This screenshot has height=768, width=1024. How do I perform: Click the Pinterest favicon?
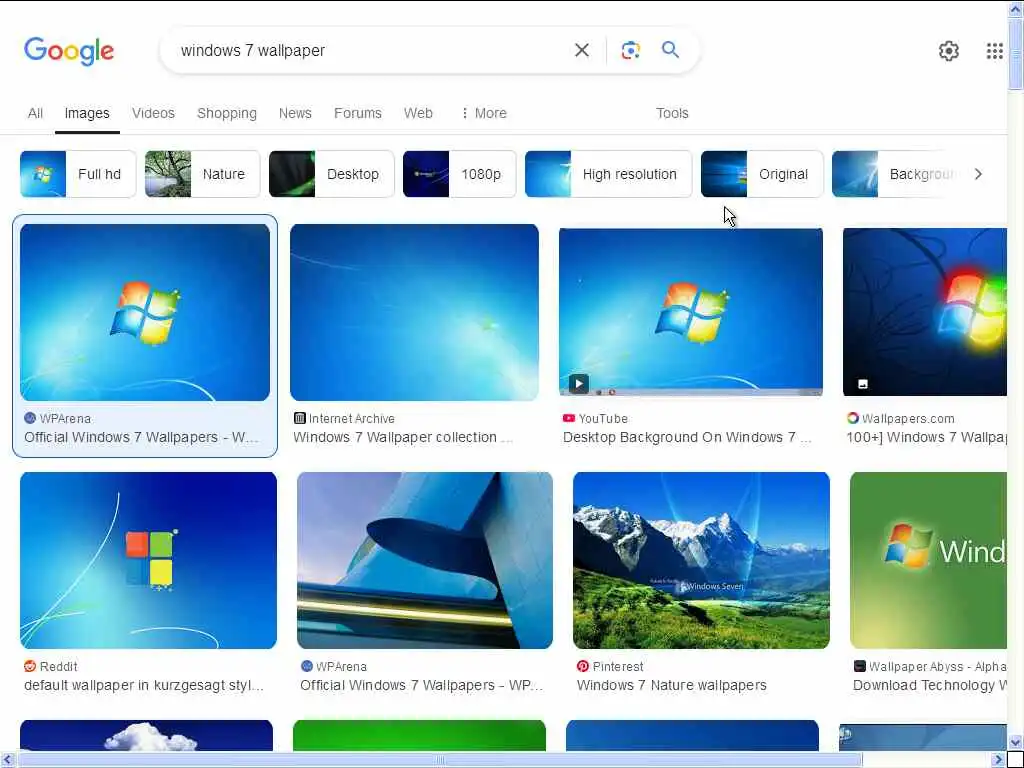tap(583, 666)
